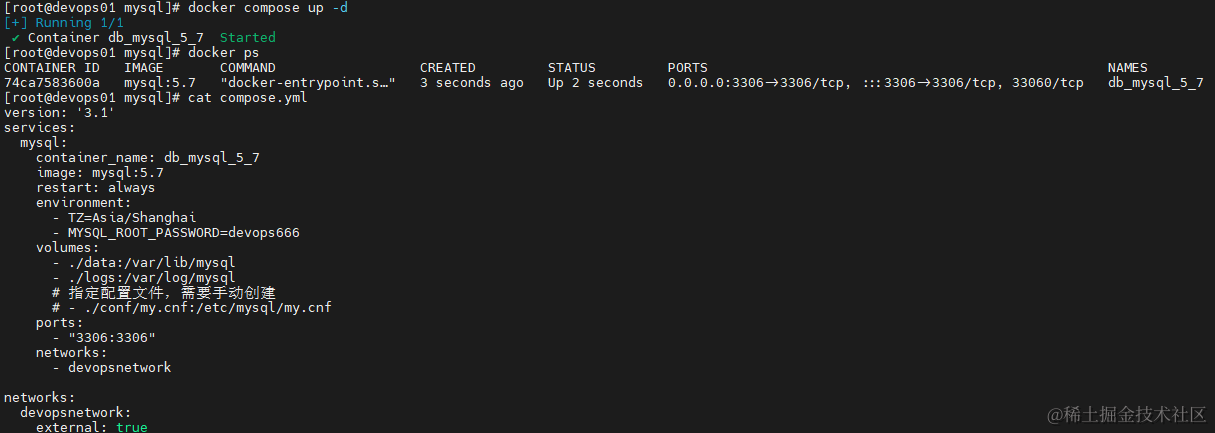Click the 'Up 2 seconds' status text
Image resolution: width=1215 pixels, height=433 pixels.
[596, 83]
